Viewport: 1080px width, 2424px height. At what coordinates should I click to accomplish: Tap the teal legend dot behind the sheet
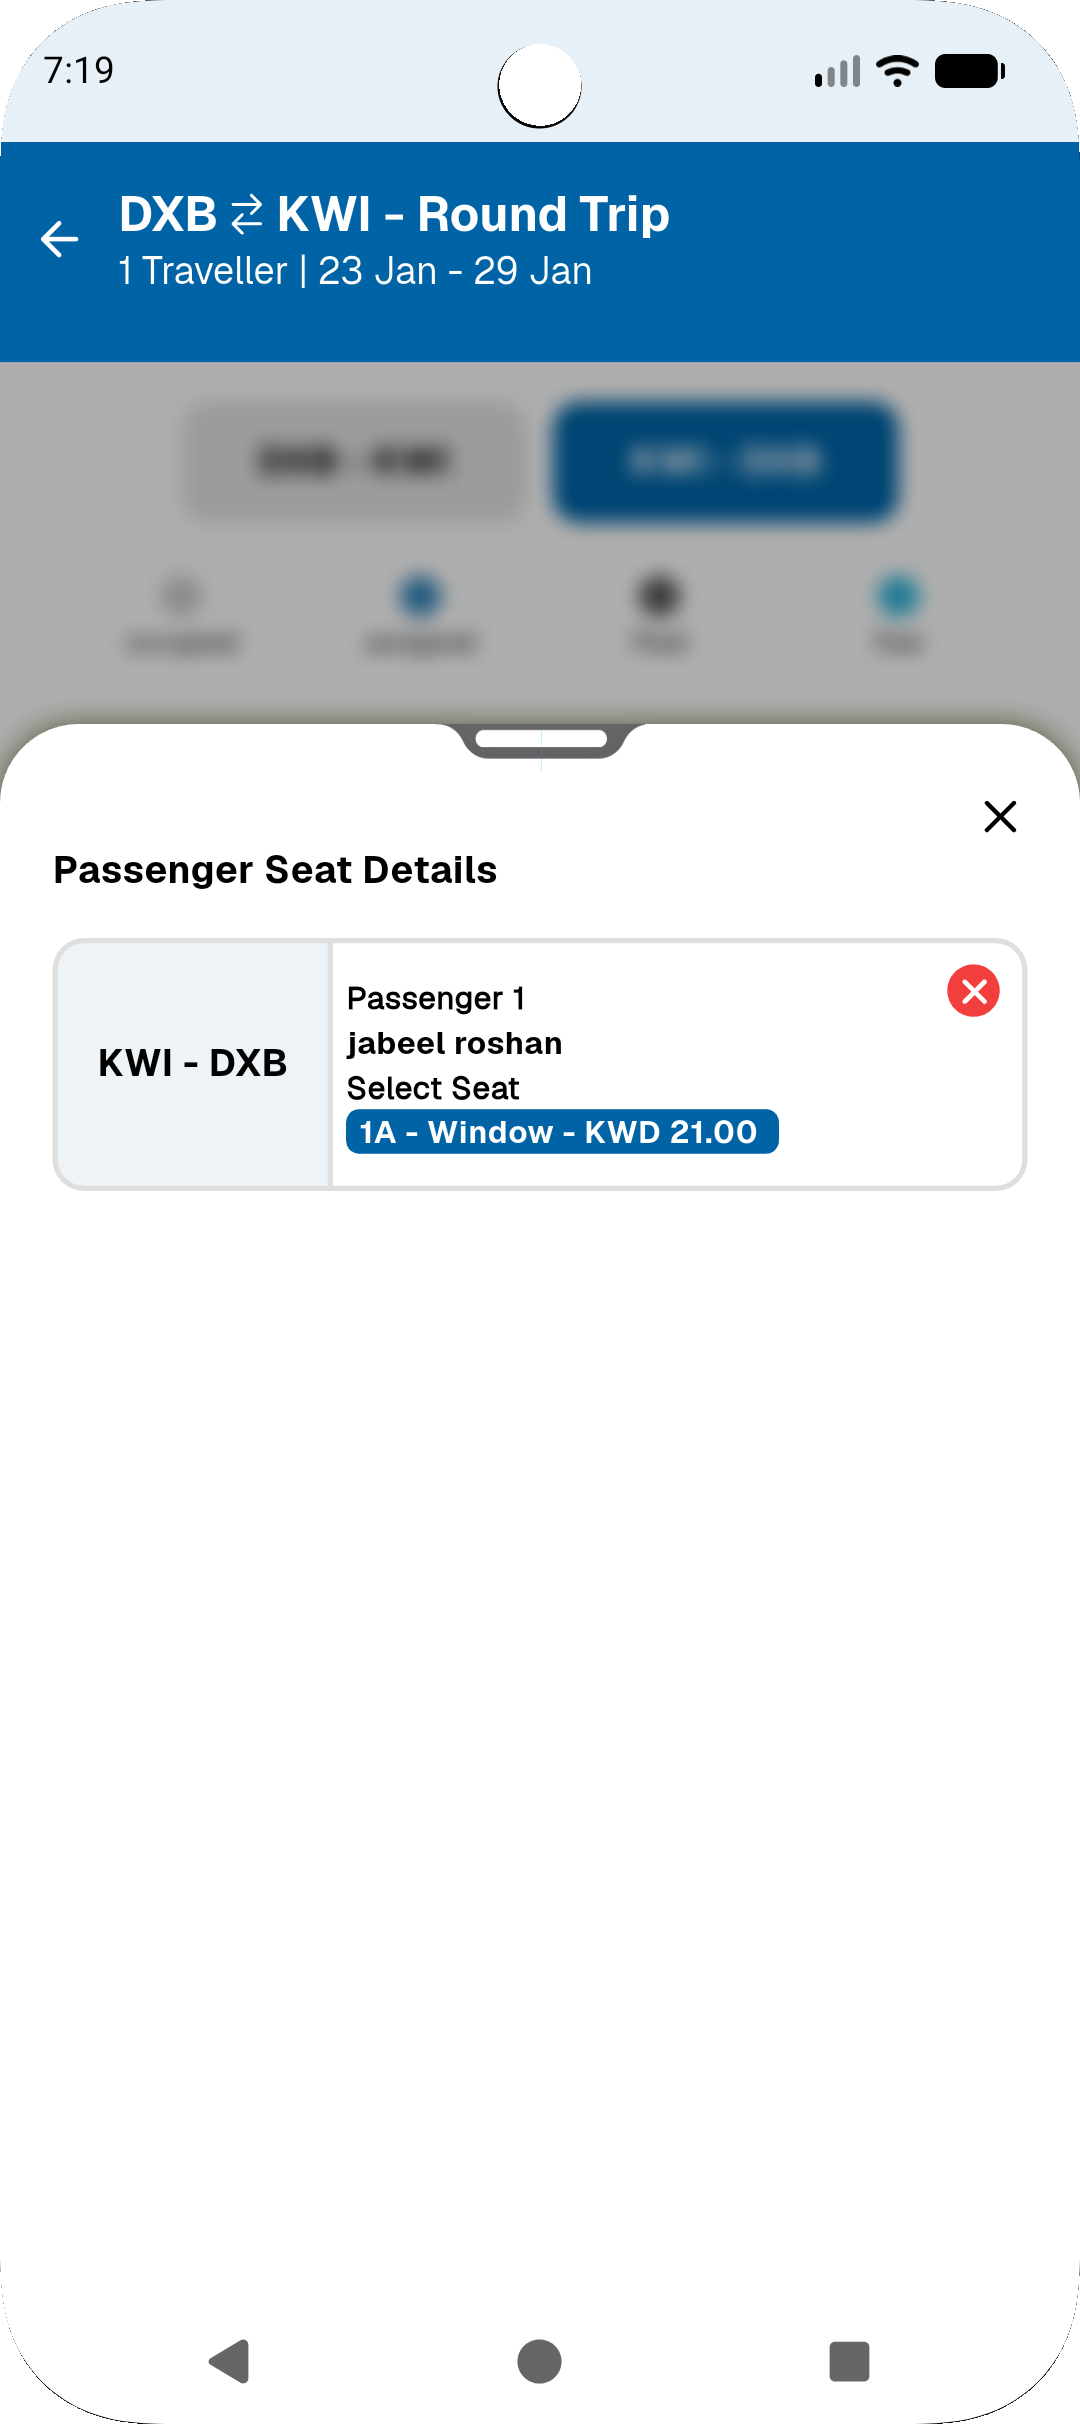899,596
